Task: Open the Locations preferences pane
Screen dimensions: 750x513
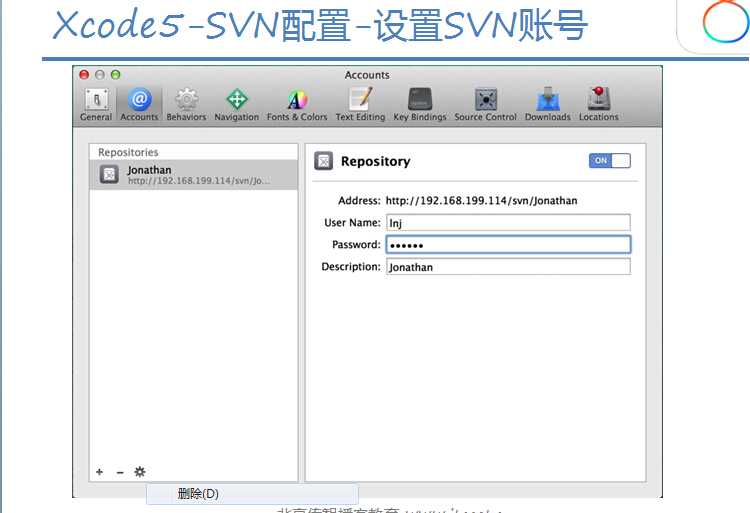Action: 598,104
